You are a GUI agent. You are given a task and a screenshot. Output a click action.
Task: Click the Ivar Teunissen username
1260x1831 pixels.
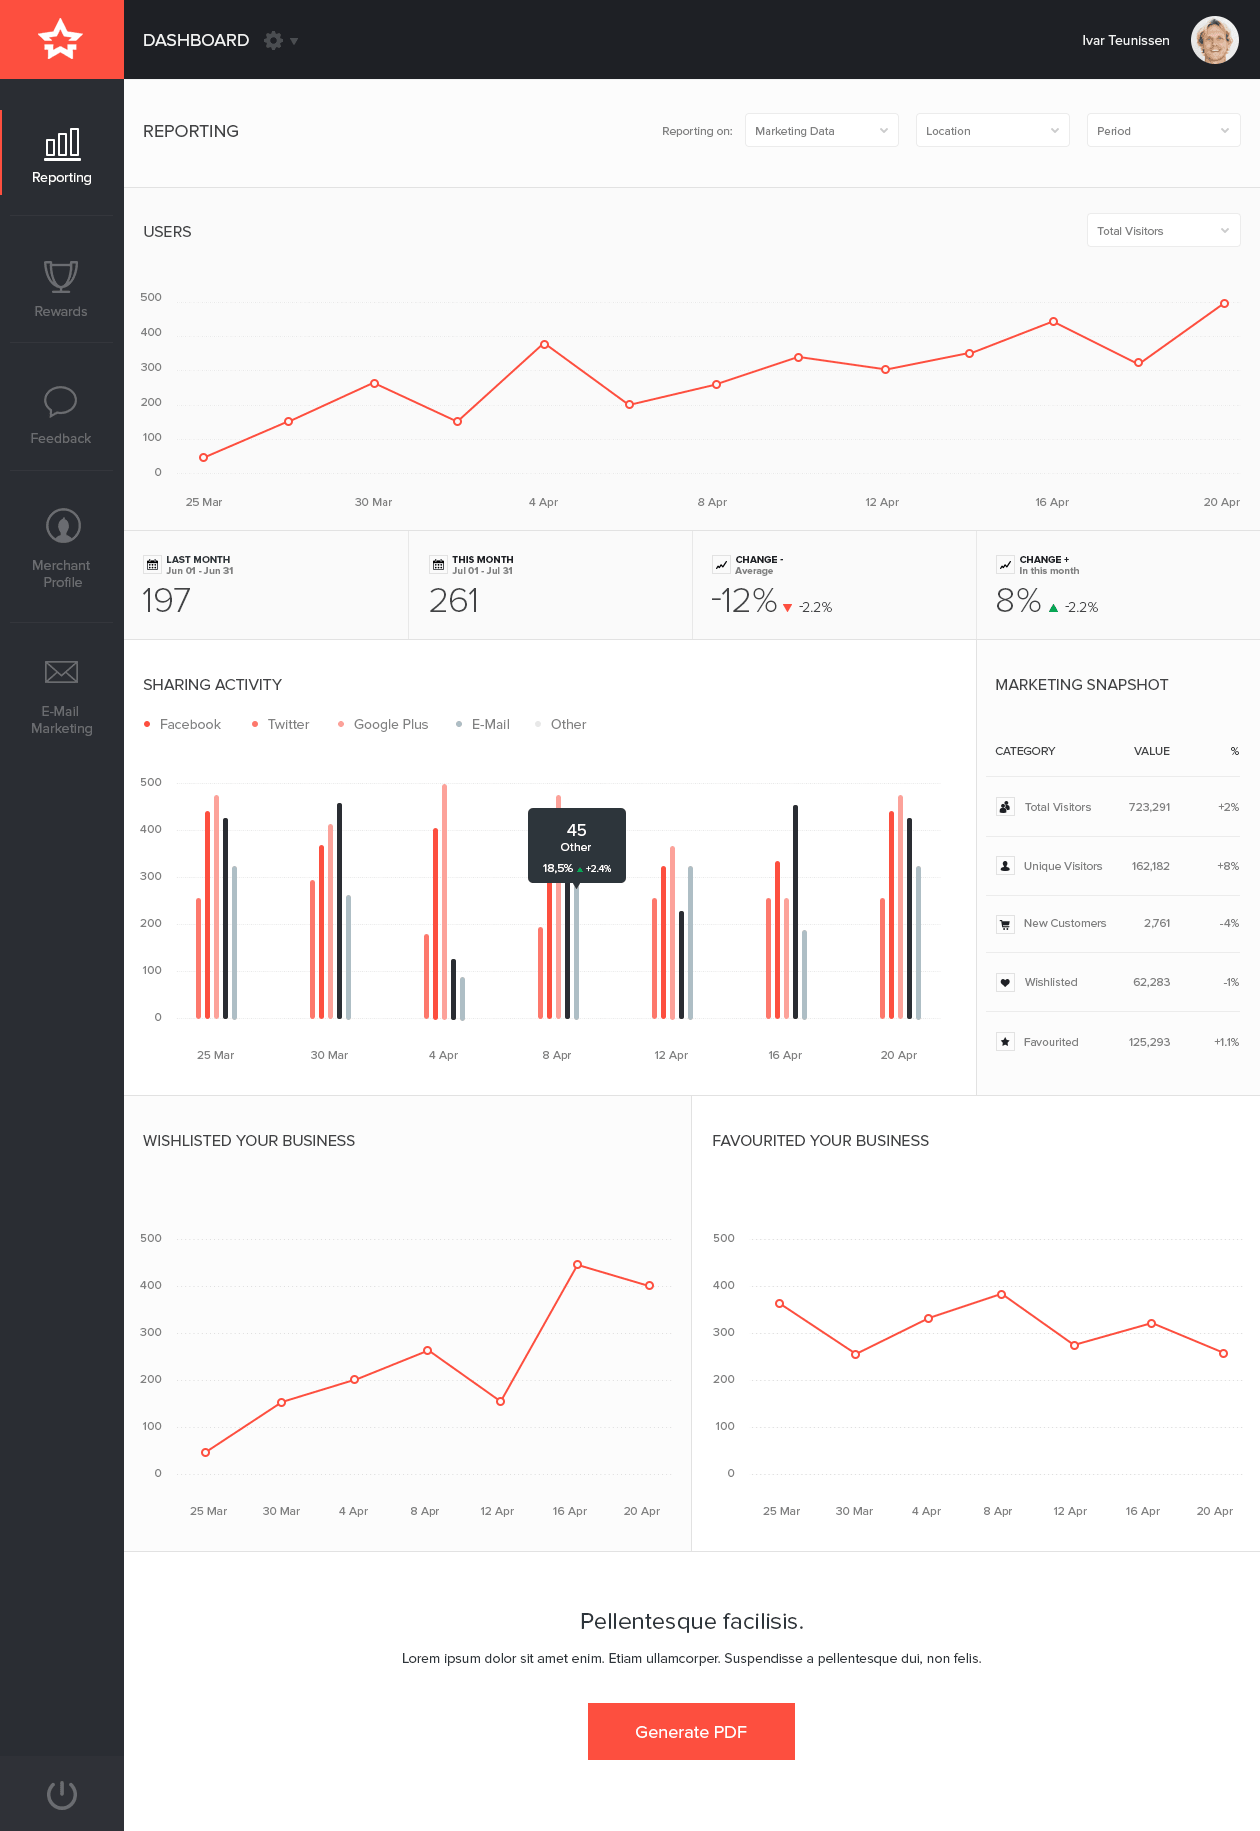[x=1125, y=40]
